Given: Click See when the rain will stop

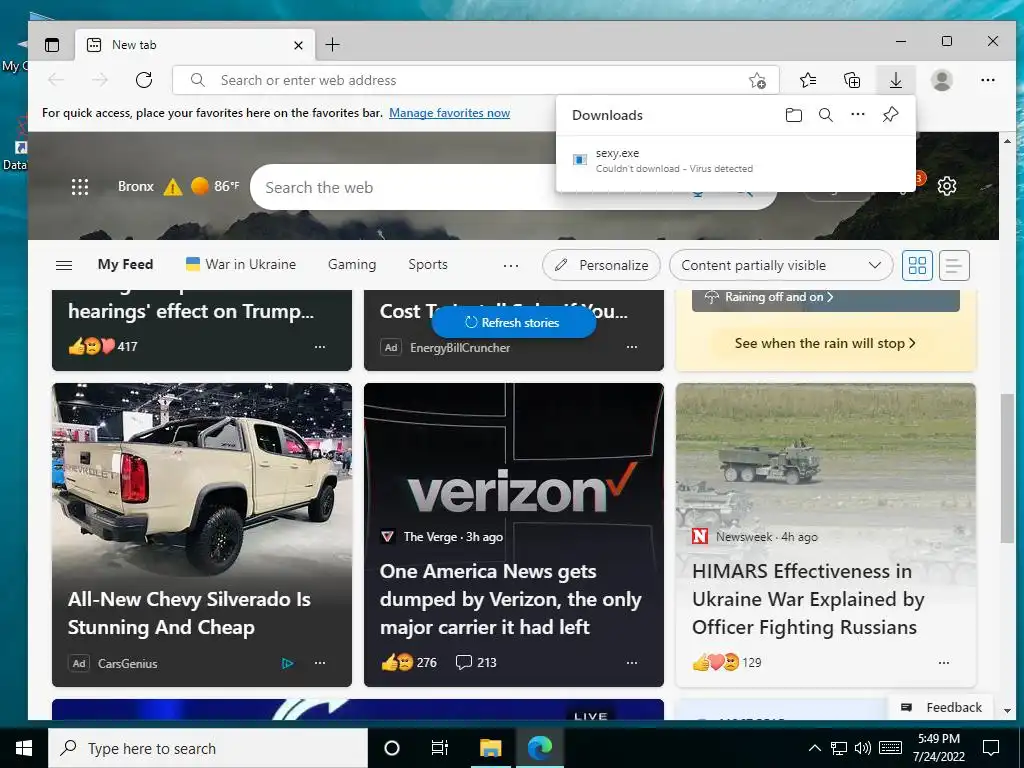Looking at the screenshot, I should click(825, 344).
